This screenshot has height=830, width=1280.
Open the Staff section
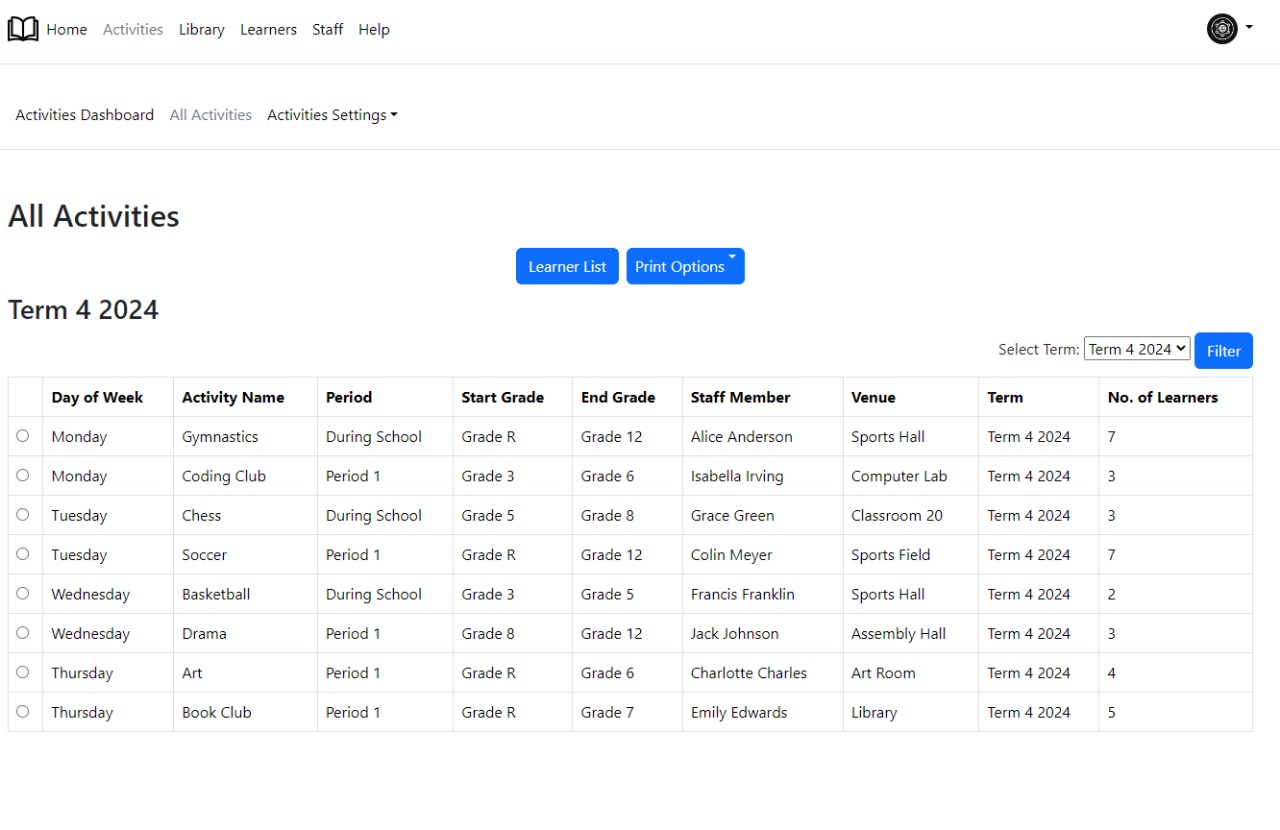pos(327,29)
